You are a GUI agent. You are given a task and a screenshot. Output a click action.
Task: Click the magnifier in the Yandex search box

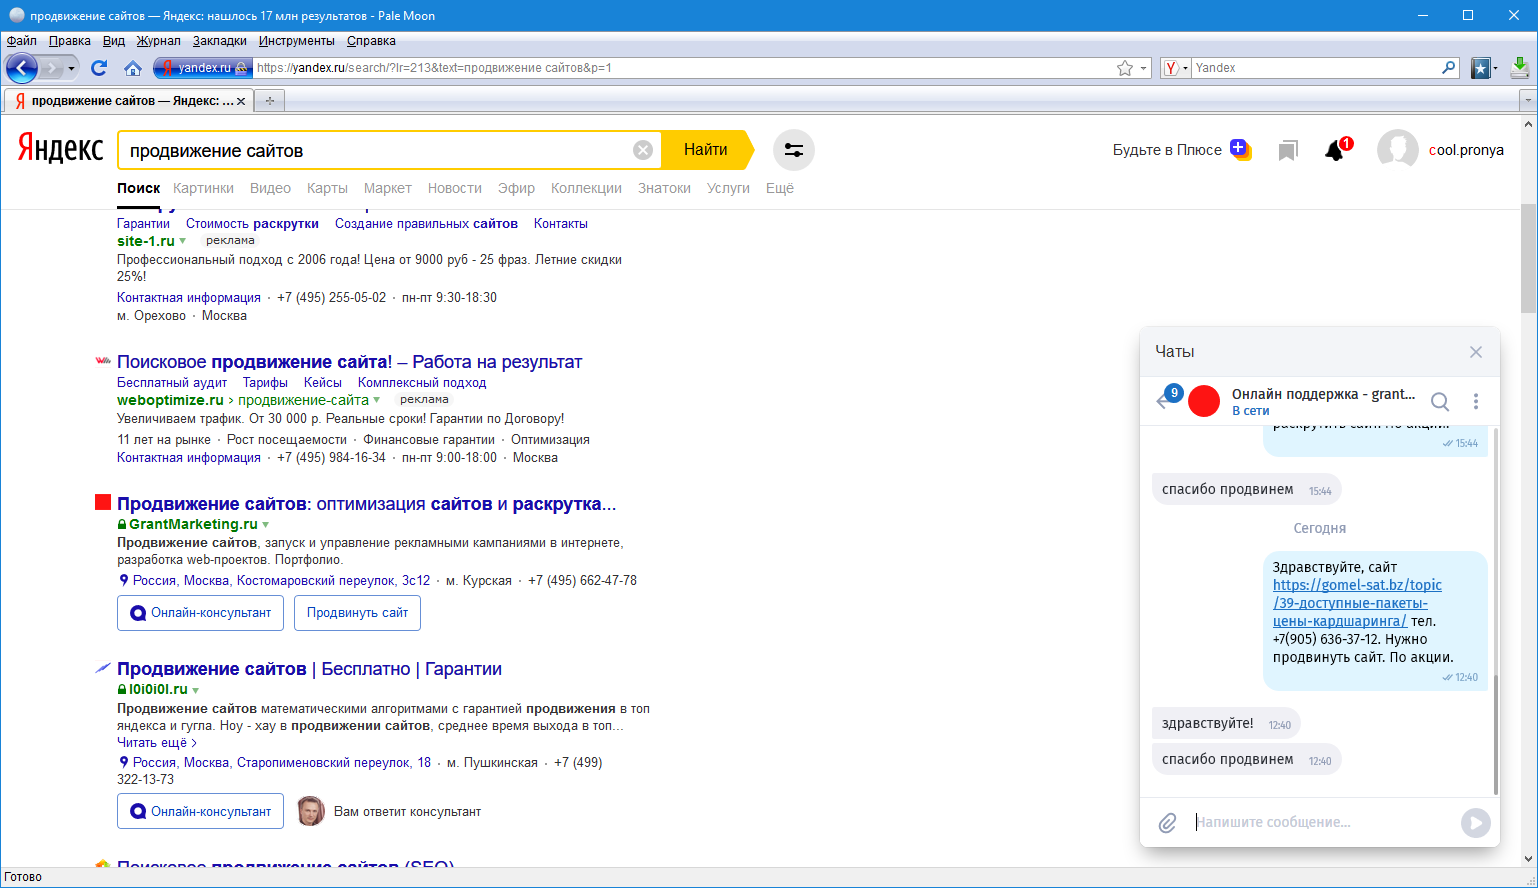point(1449,68)
